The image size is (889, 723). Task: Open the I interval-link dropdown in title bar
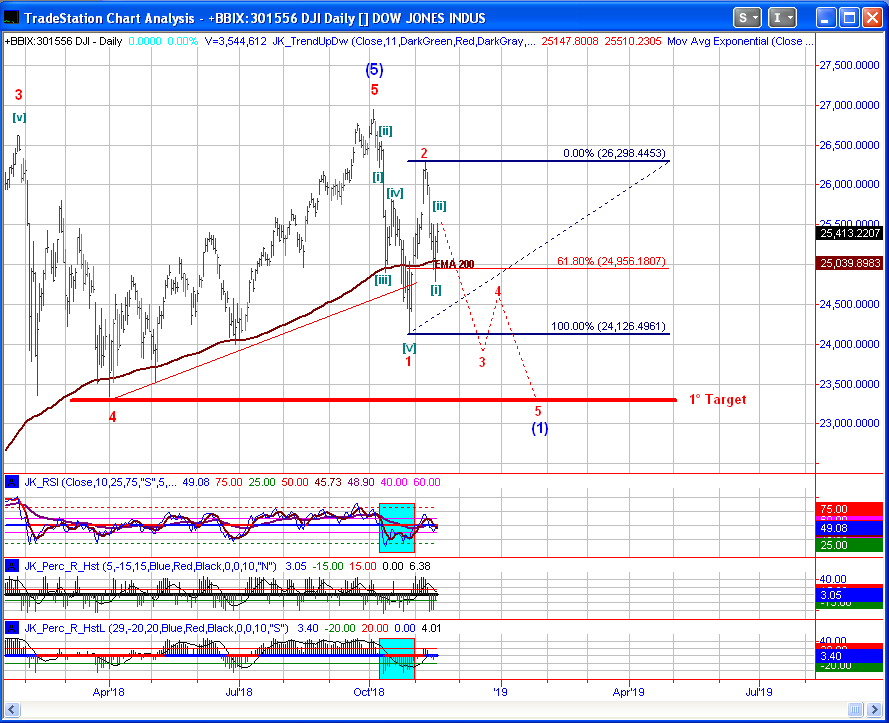[782, 18]
